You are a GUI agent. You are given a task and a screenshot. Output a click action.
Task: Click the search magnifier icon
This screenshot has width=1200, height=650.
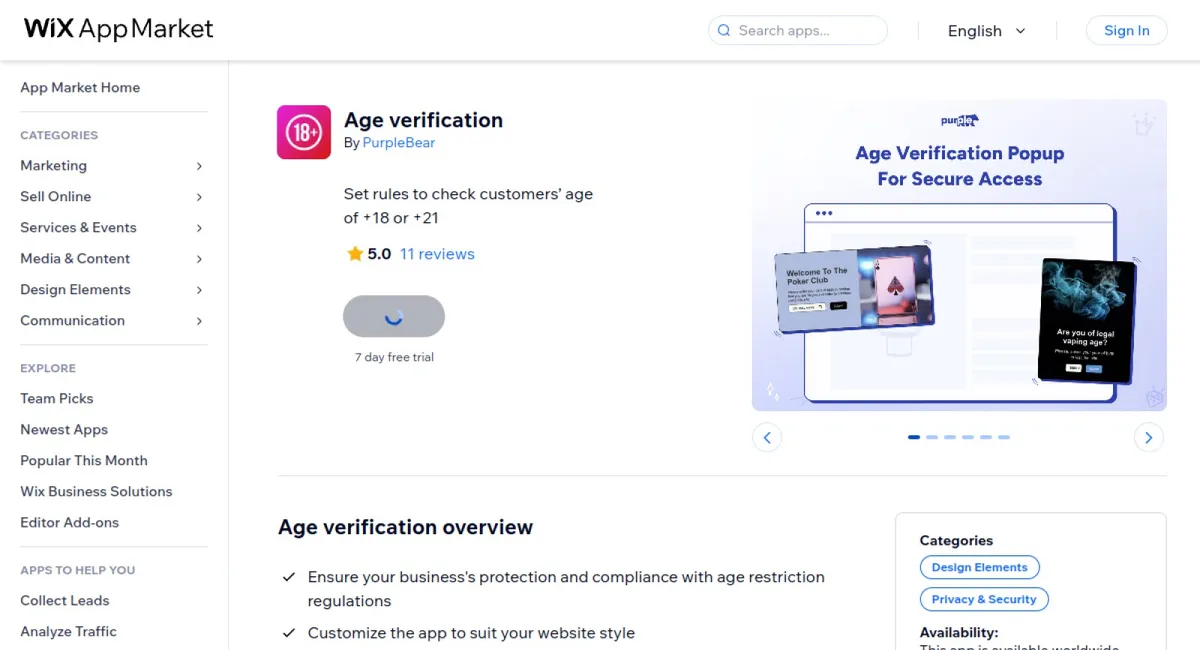(723, 31)
